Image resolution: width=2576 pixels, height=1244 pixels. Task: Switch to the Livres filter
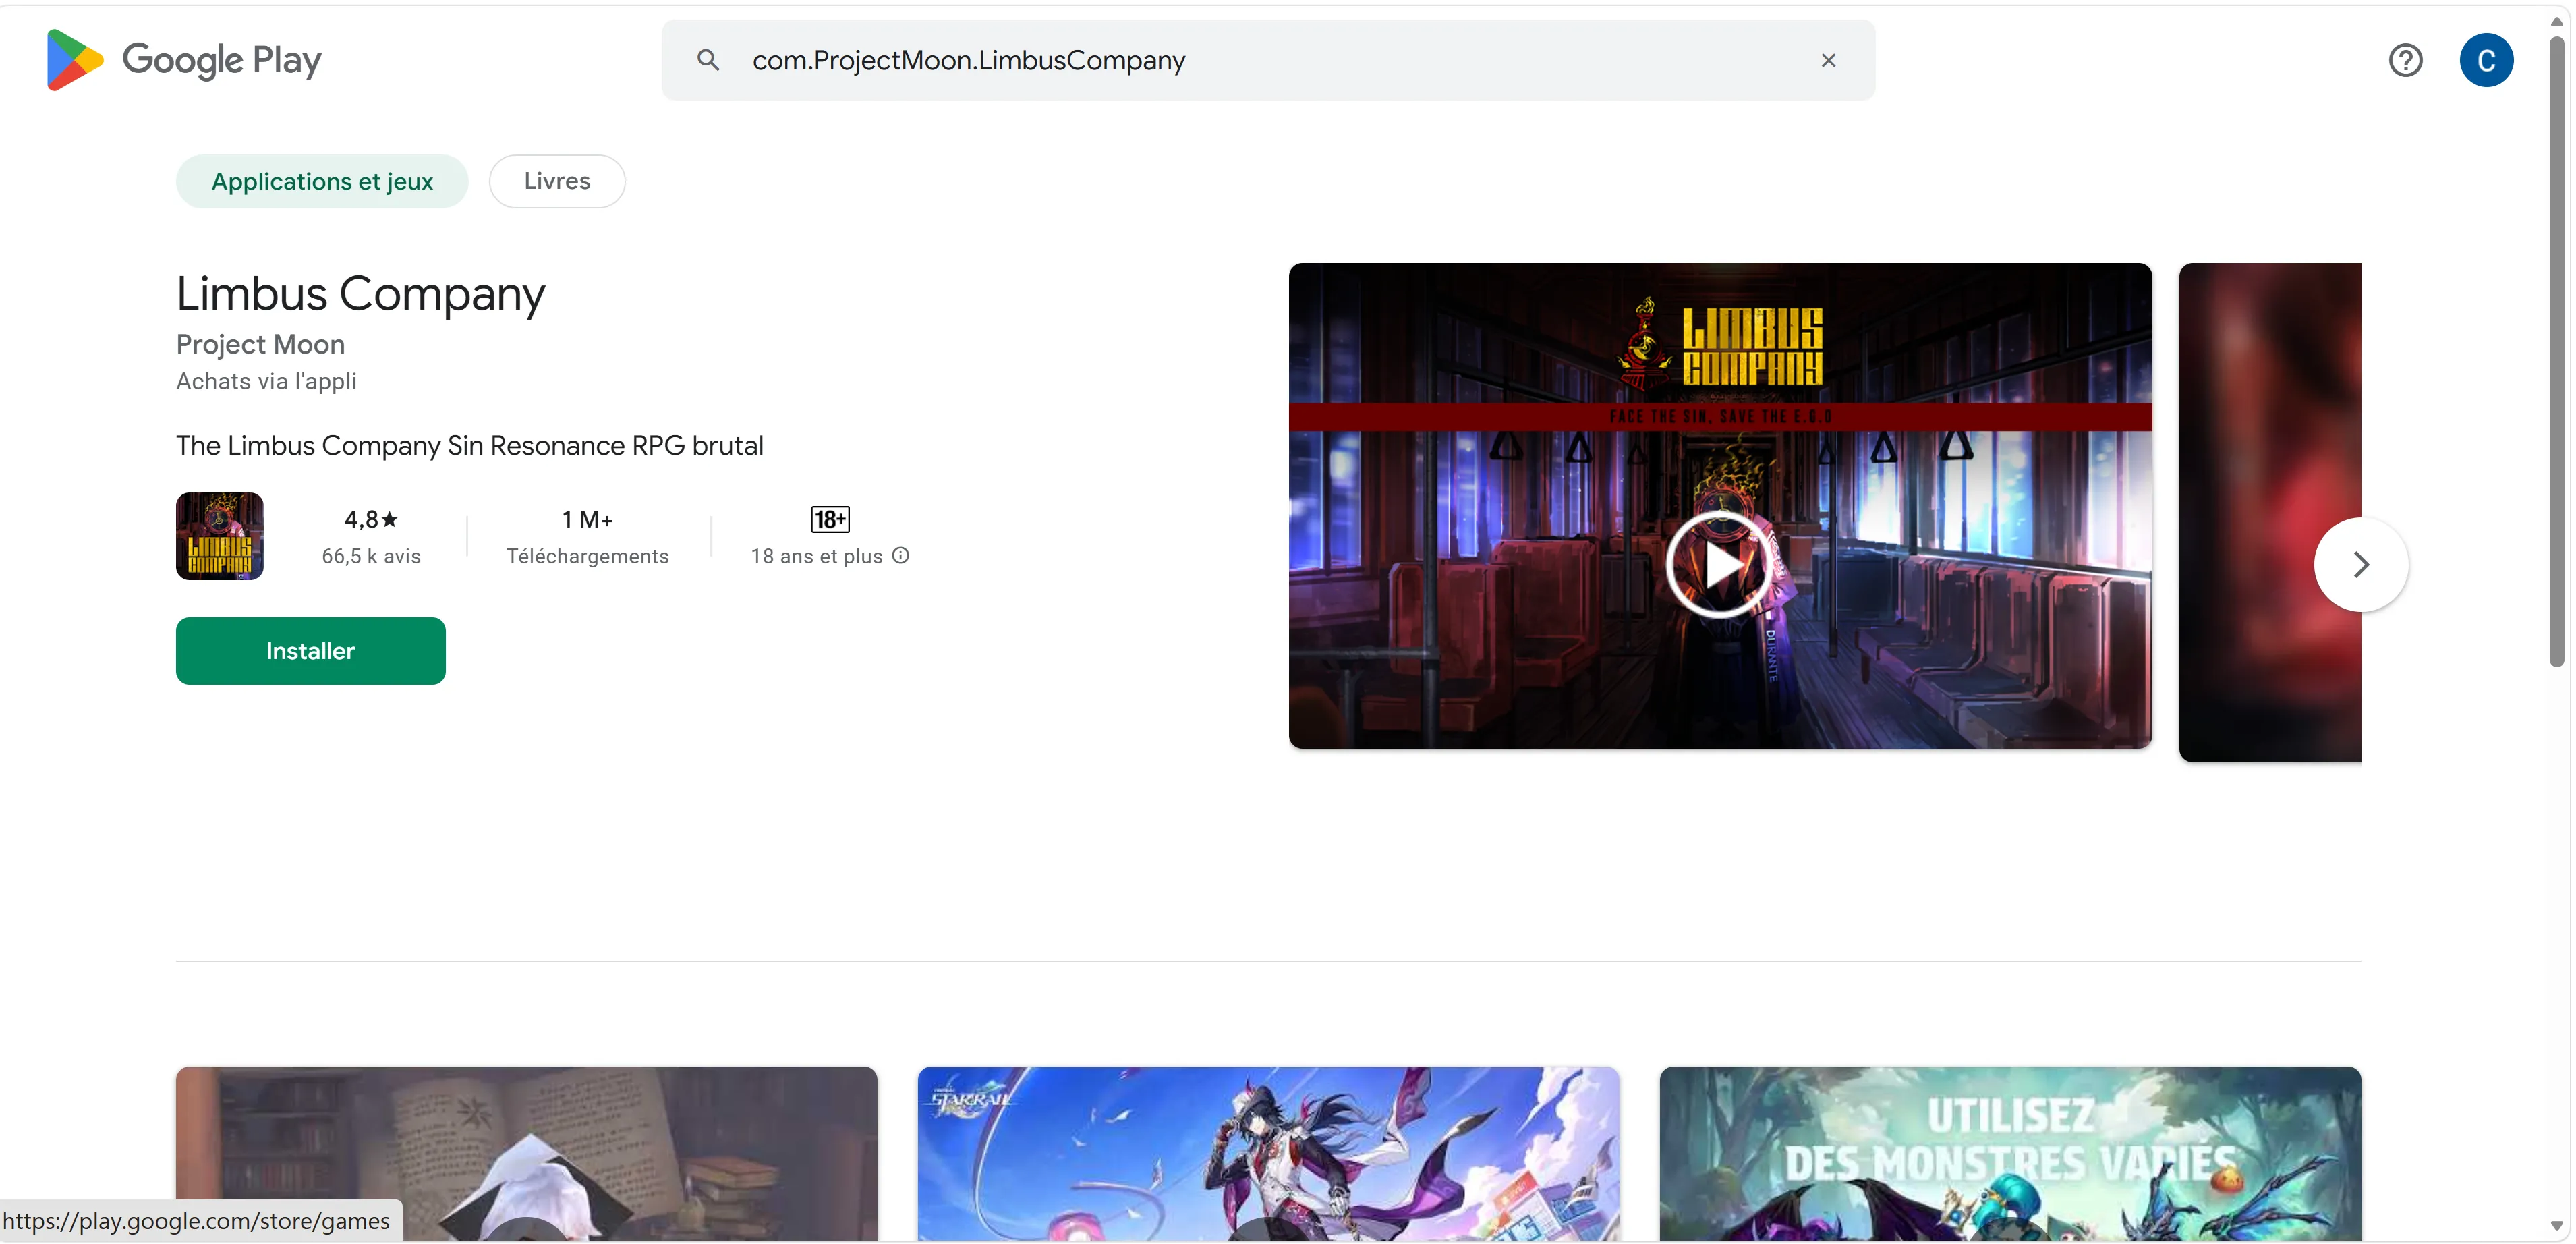(x=557, y=181)
